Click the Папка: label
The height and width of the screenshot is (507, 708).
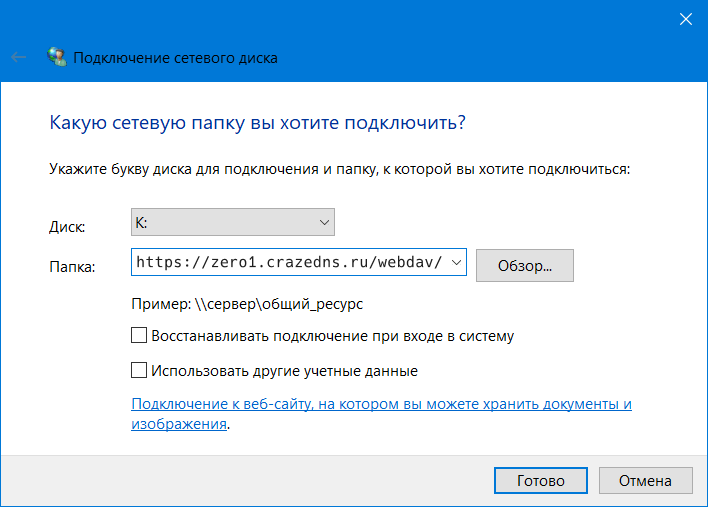pyautogui.click(x=72, y=267)
